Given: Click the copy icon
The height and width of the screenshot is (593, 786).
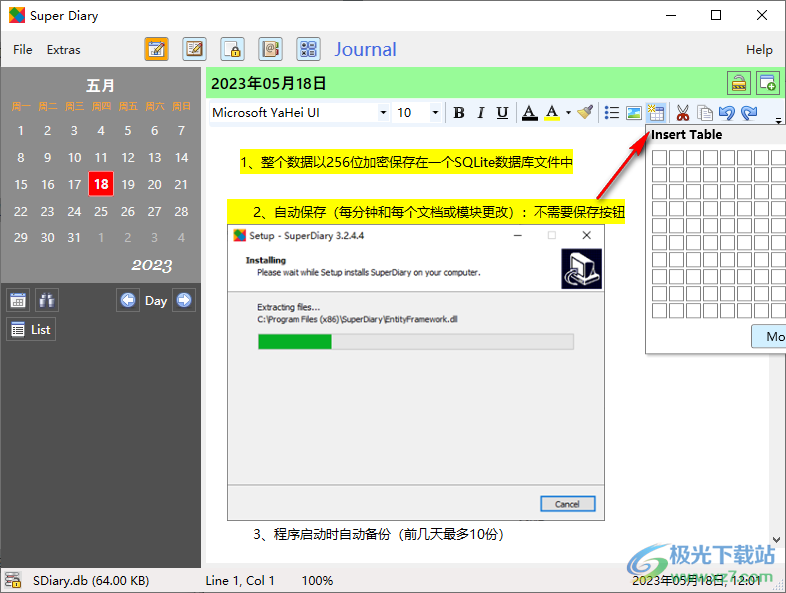Looking at the screenshot, I should tap(705, 113).
